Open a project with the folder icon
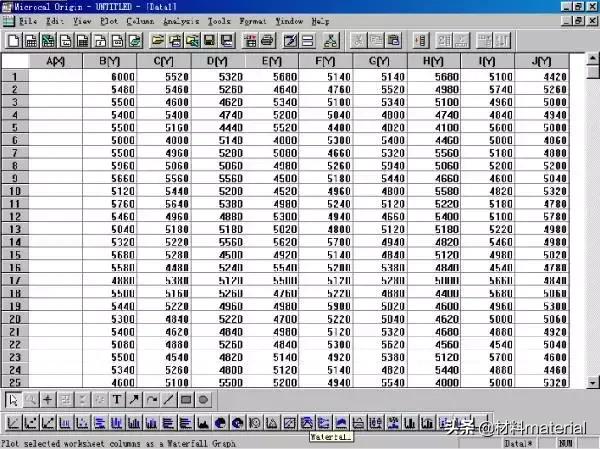The width and height of the screenshot is (600, 449). [x=158, y=41]
